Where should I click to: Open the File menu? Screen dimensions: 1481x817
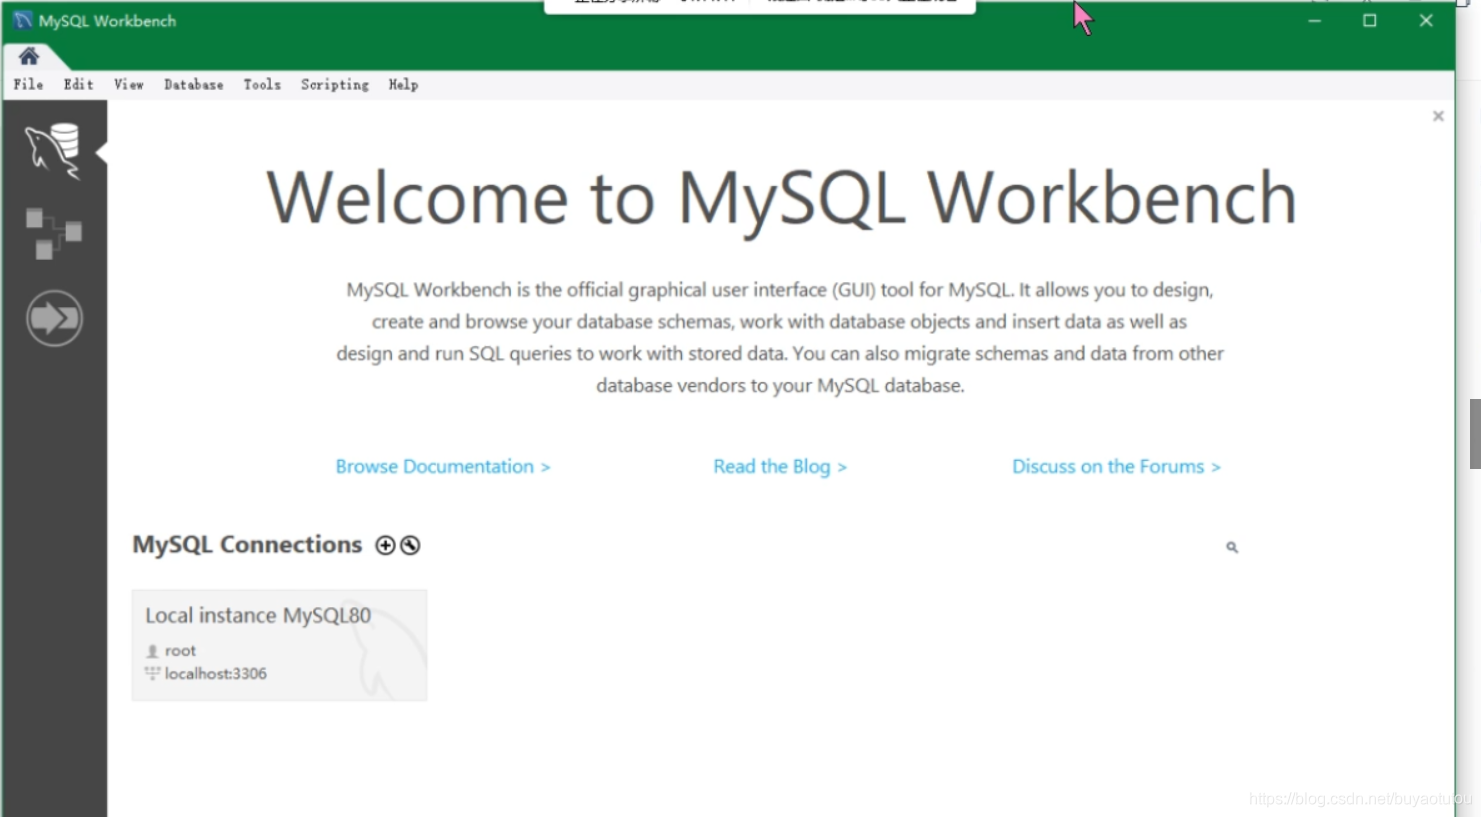(28, 85)
